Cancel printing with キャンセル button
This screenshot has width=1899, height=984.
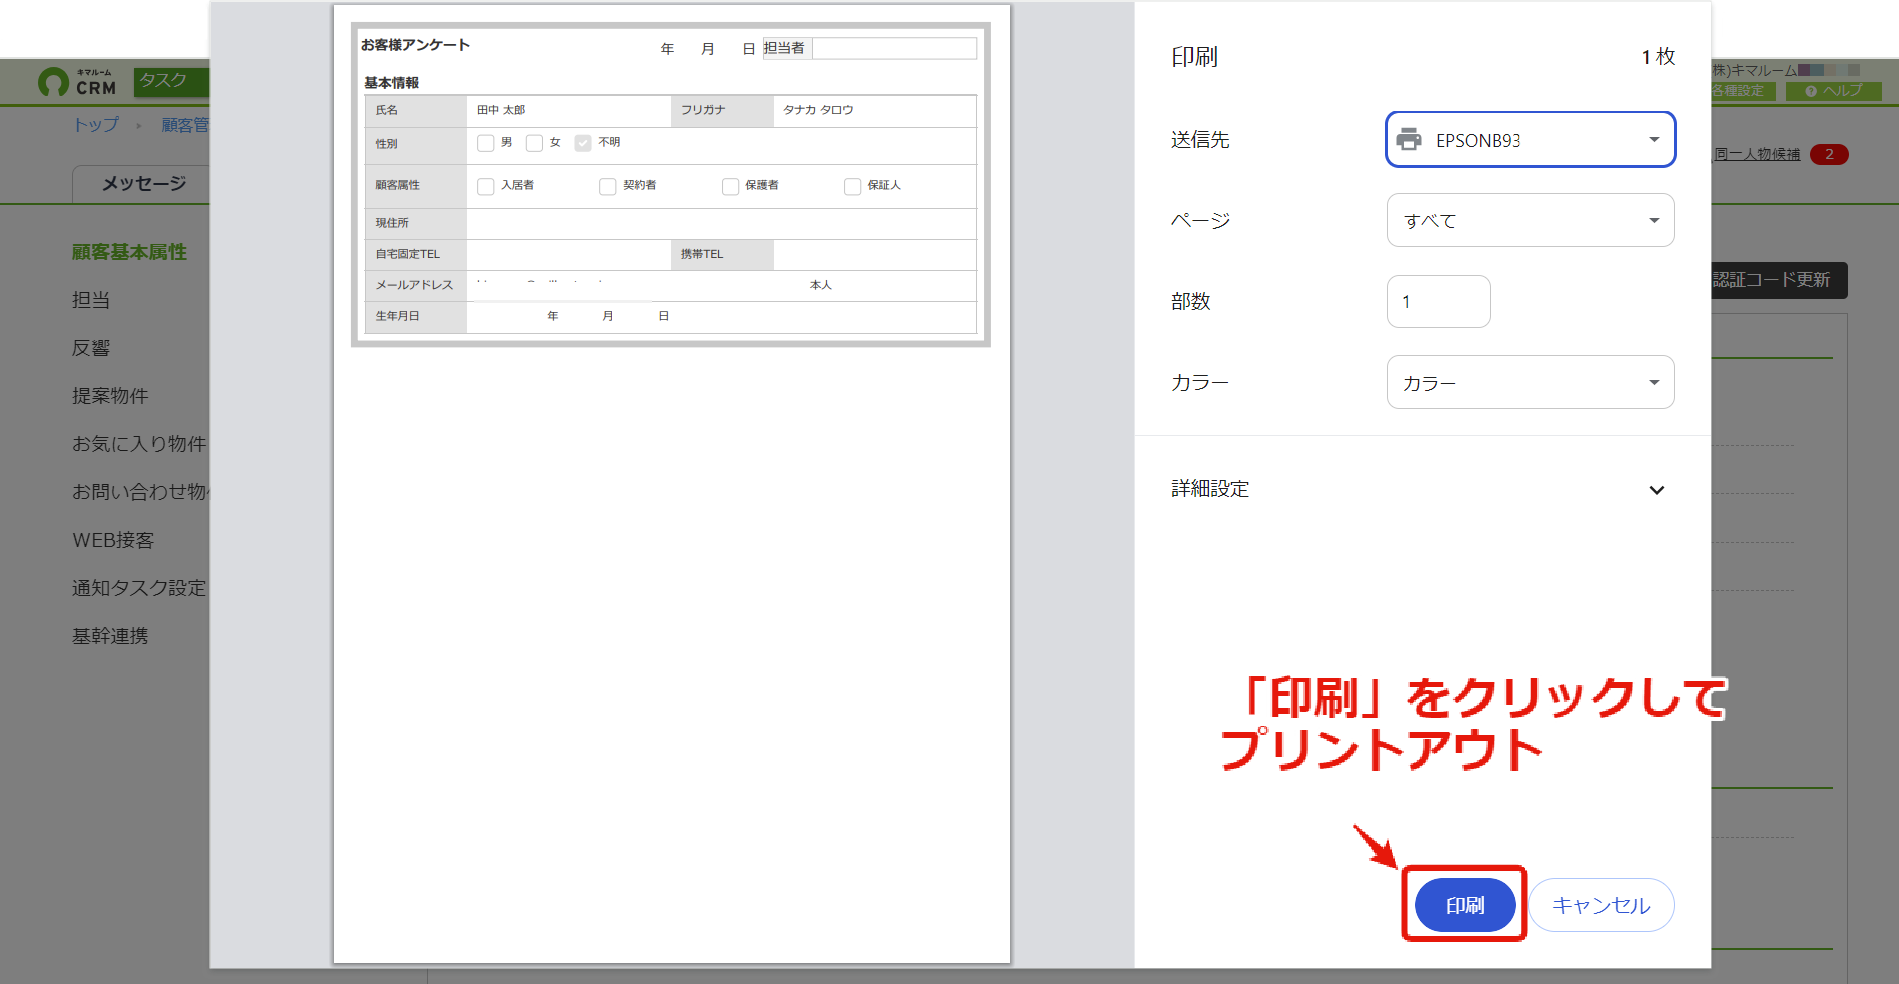[1601, 905]
